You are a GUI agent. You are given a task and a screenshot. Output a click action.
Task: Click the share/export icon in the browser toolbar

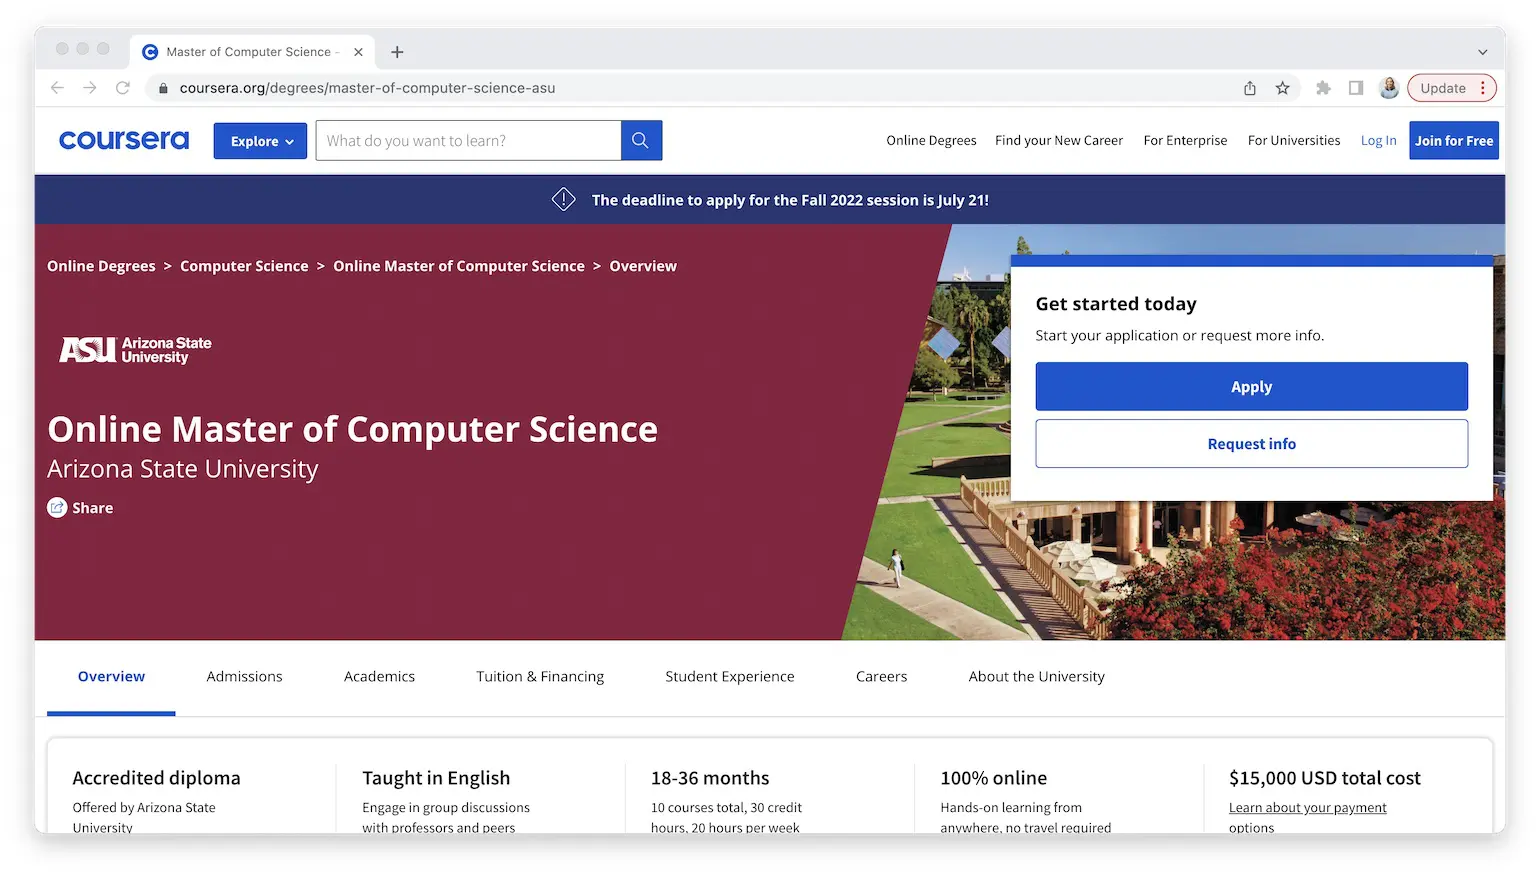(x=1249, y=87)
